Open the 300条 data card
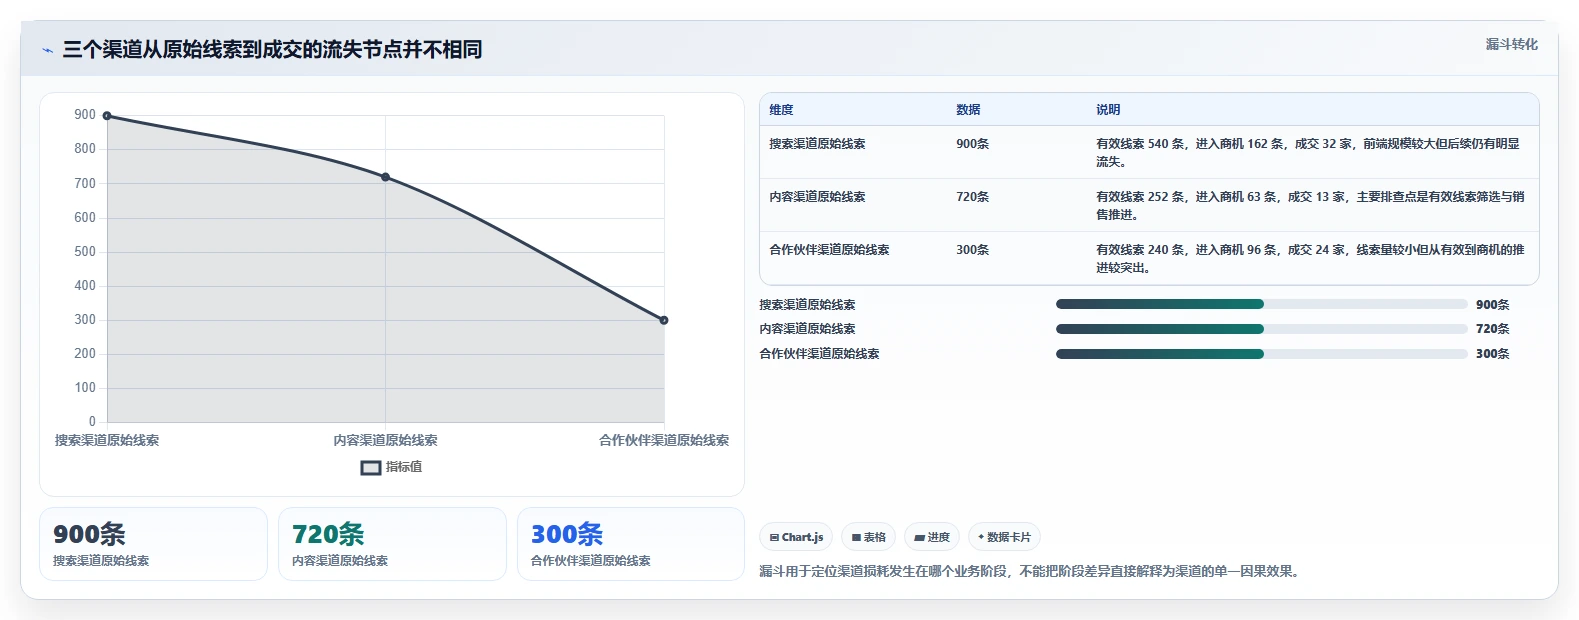Screen dimensions: 1579x620 [x=631, y=544]
